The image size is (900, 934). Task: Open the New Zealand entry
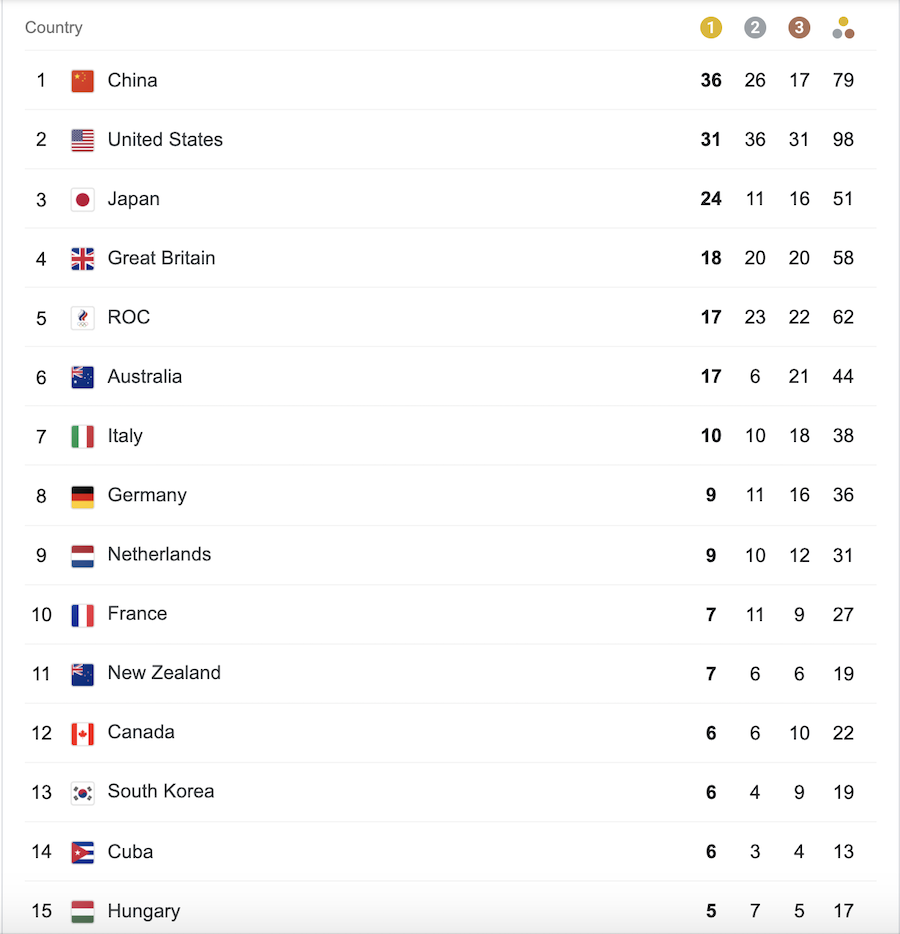pyautogui.click(x=164, y=673)
